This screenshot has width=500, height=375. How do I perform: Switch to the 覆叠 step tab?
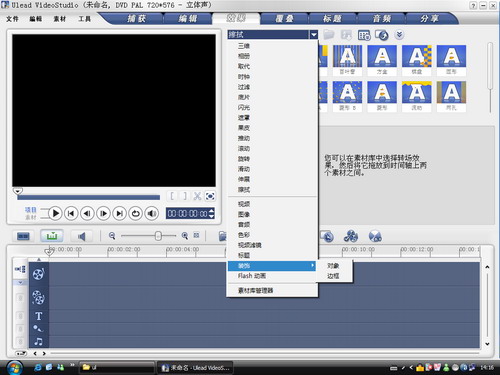point(284,18)
